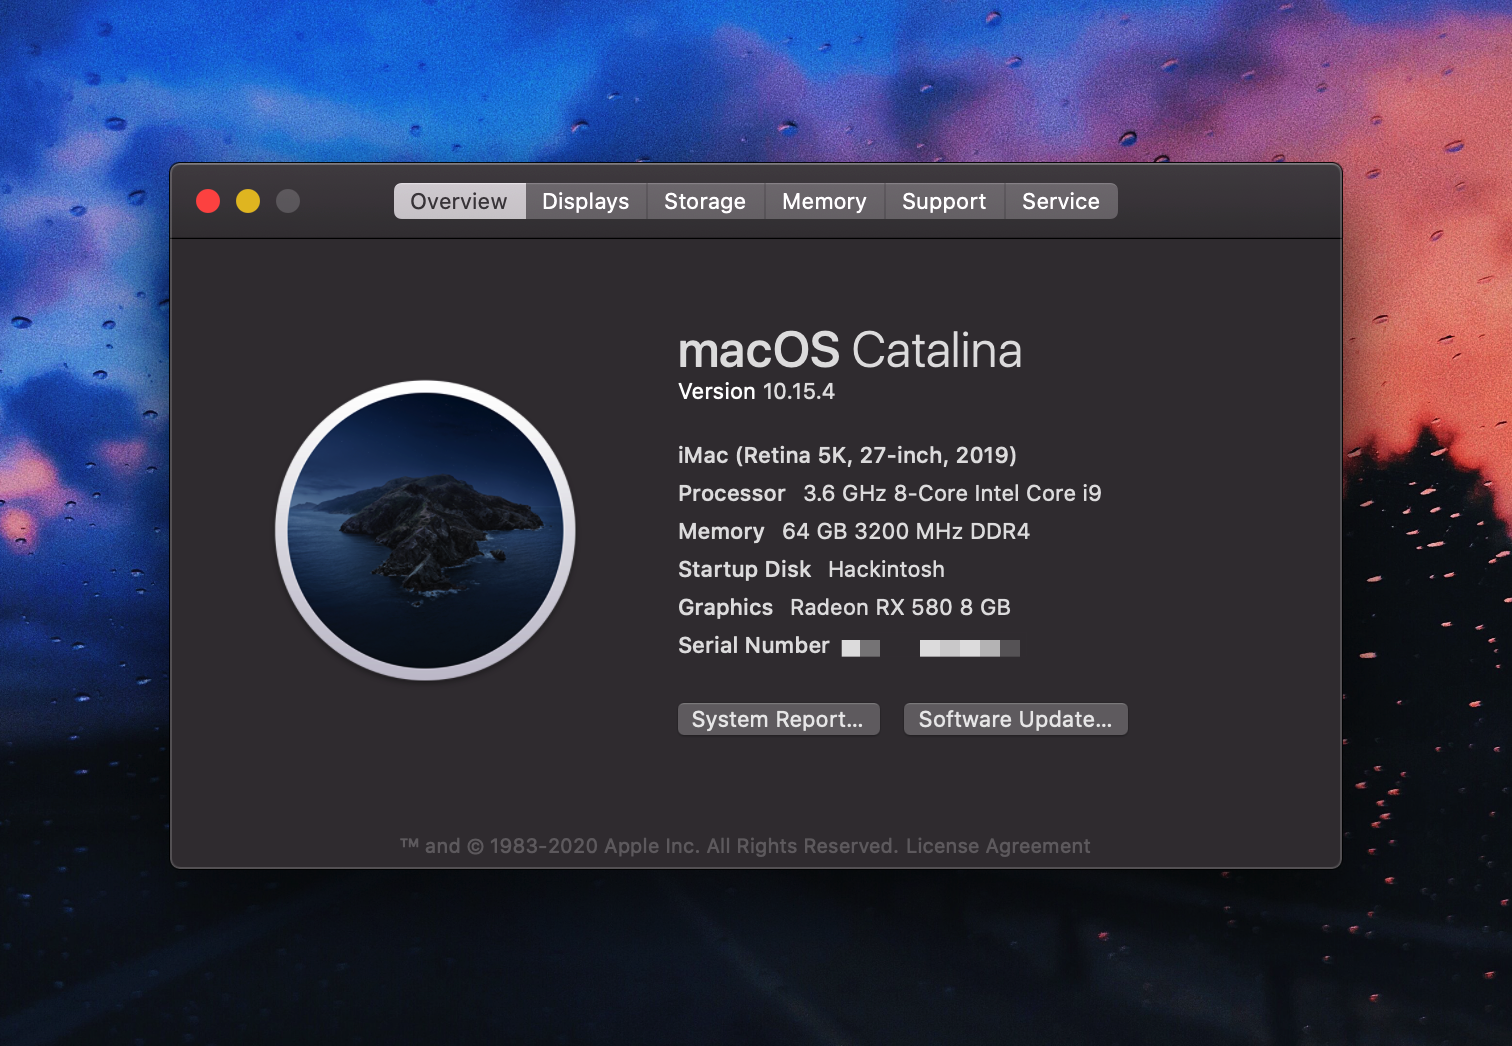Click the Hackintosh startup disk name
Image resolution: width=1512 pixels, height=1046 pixels.
pyautogui.click(x=886, y=569)
